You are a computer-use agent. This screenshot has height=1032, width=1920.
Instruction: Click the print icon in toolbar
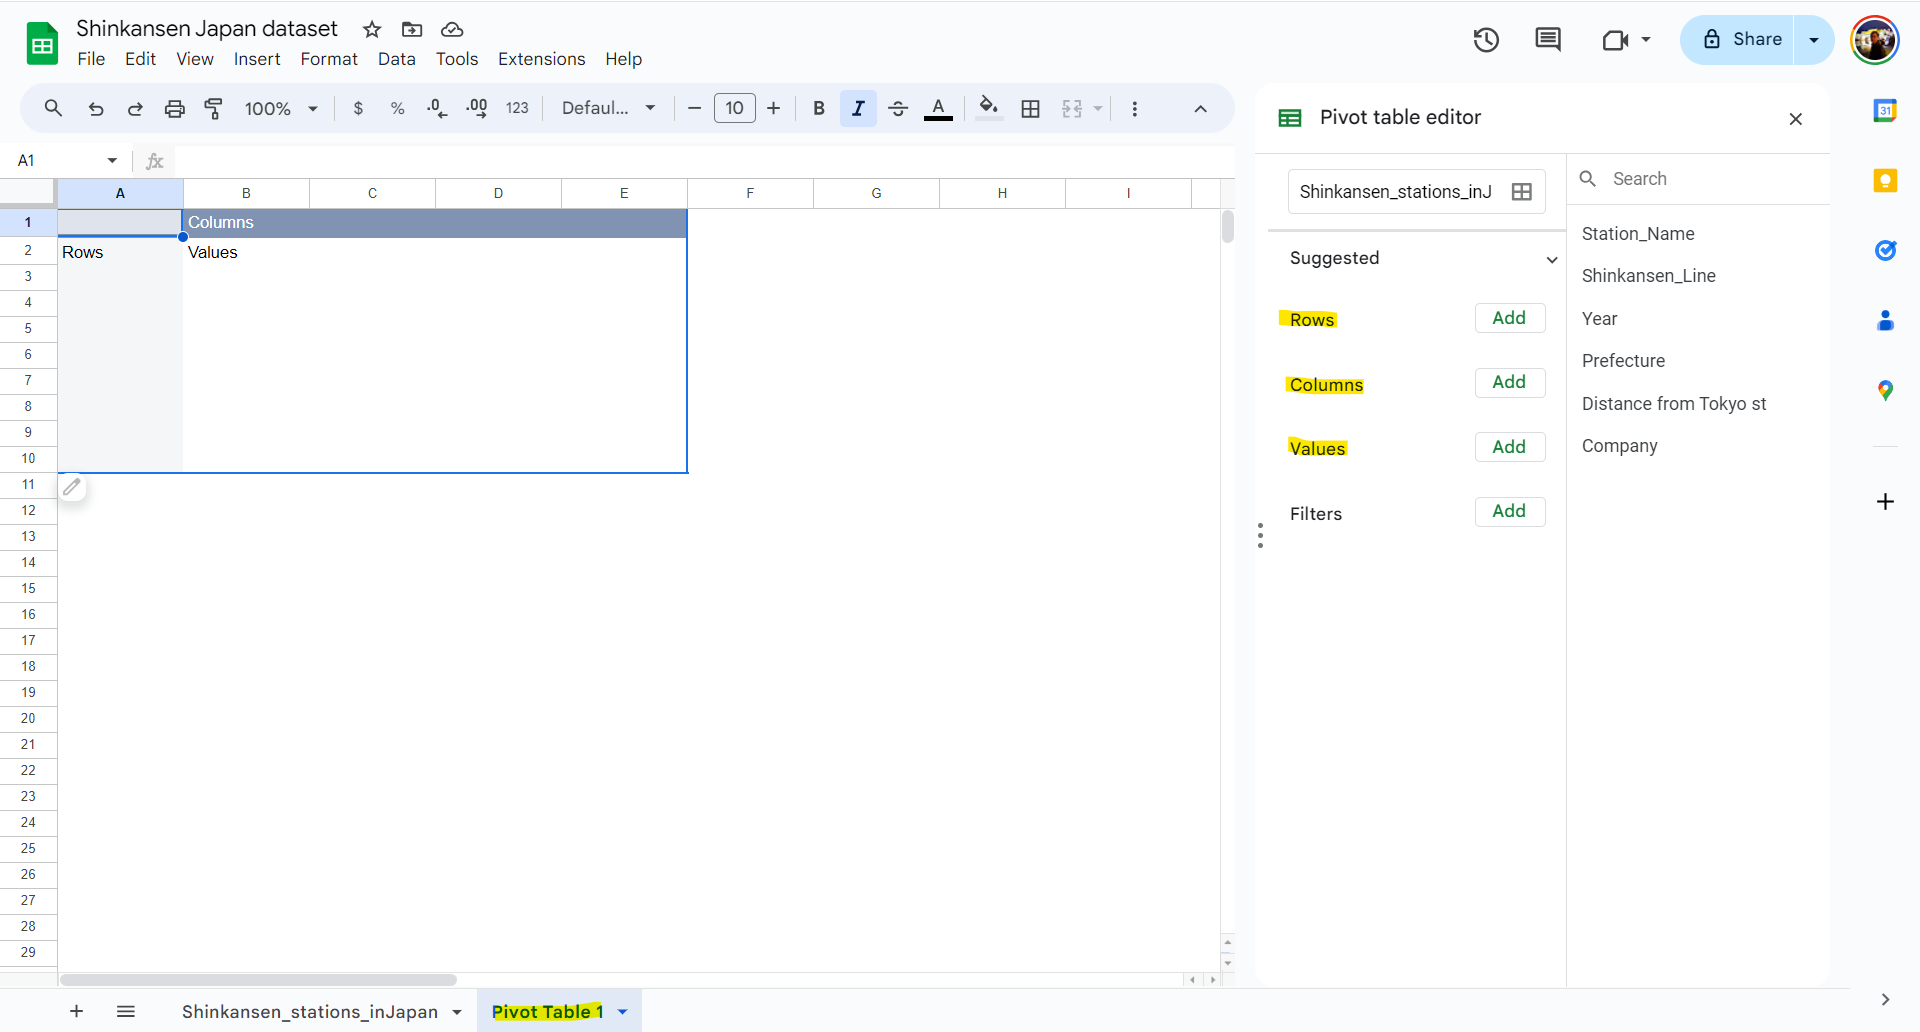click(174, 108)
